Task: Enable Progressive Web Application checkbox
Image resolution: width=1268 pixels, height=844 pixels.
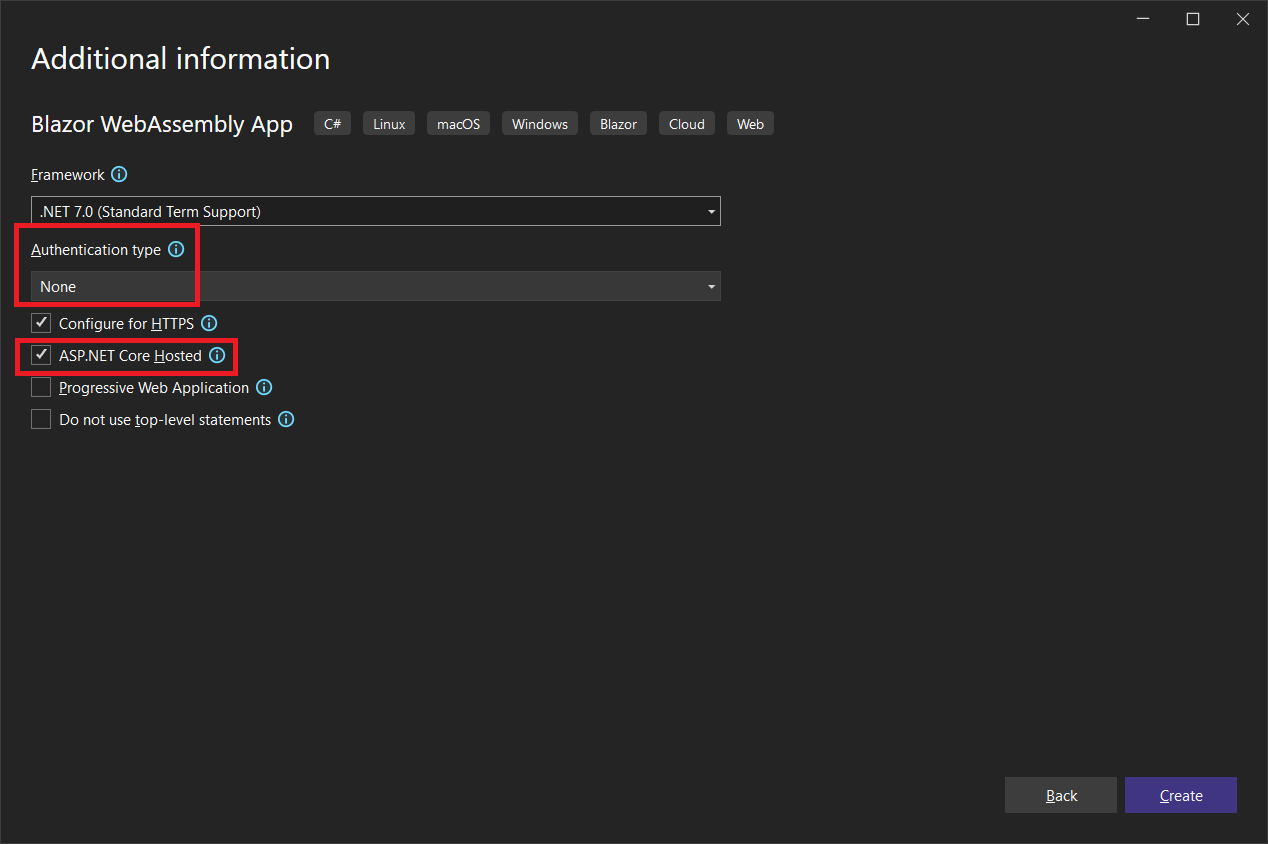Action: [41, 387]
